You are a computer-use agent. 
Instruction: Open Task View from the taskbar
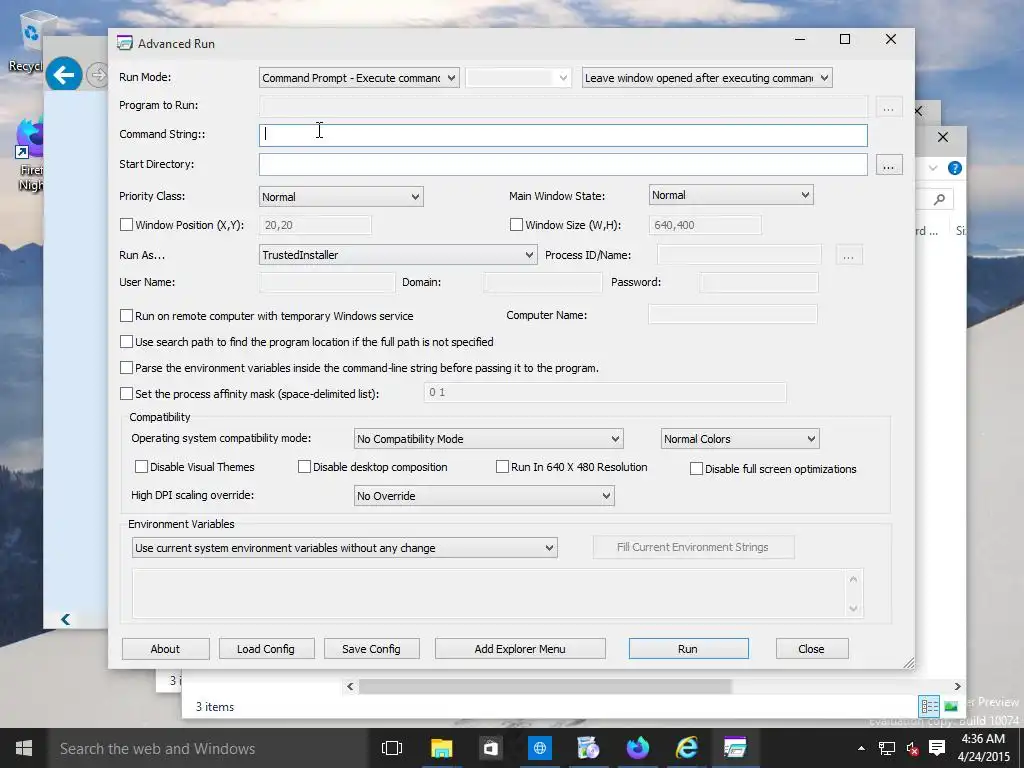point(392,748)
